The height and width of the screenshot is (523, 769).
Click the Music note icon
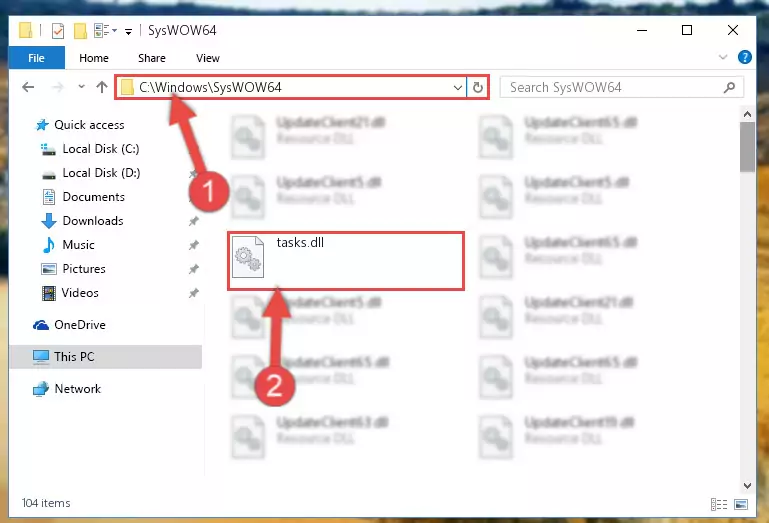[x=49, y=245]
